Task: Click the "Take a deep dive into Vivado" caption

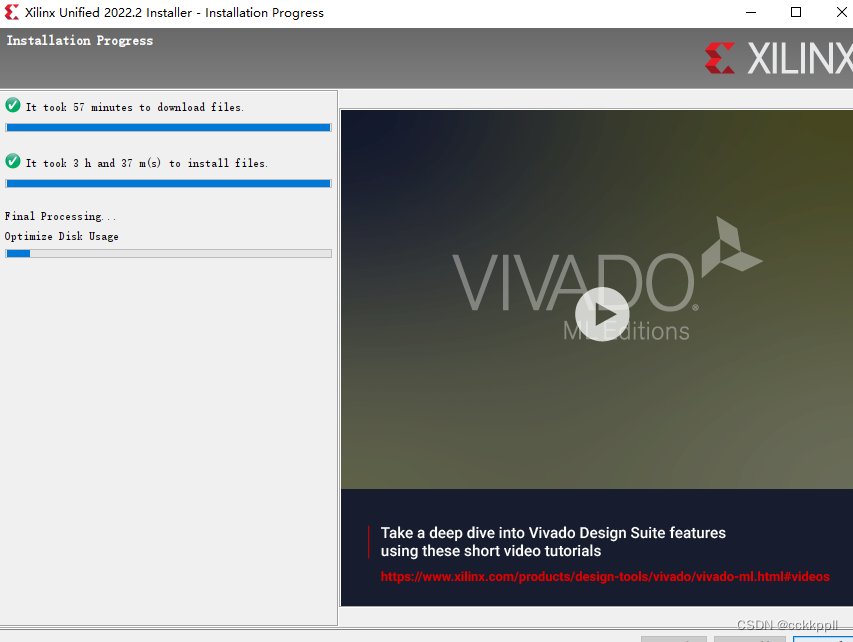Action: click(553, 542)
